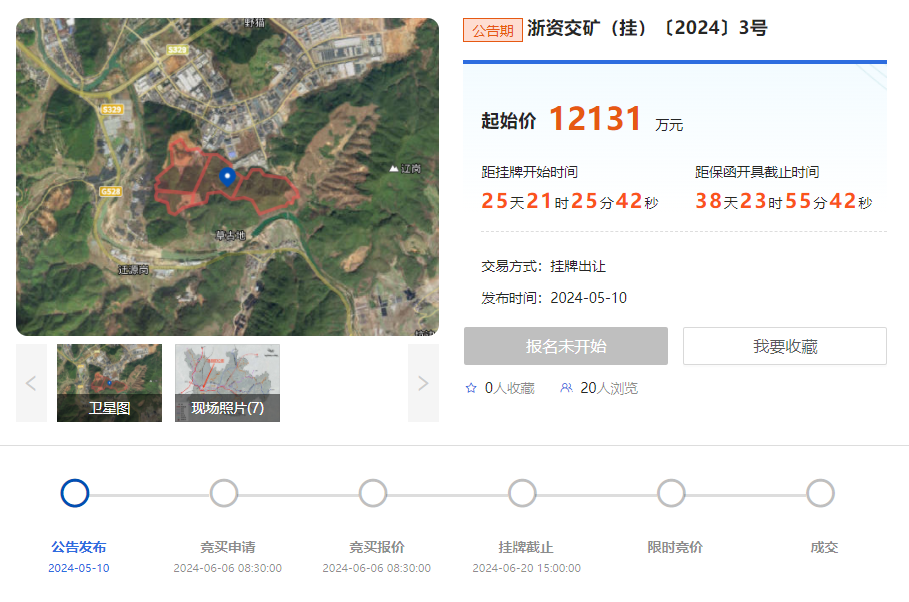Image resolution: width=909 pixels, height=602 pixels.
Task: Go to next thumbnail with right arrow
Action: [423, 383]
